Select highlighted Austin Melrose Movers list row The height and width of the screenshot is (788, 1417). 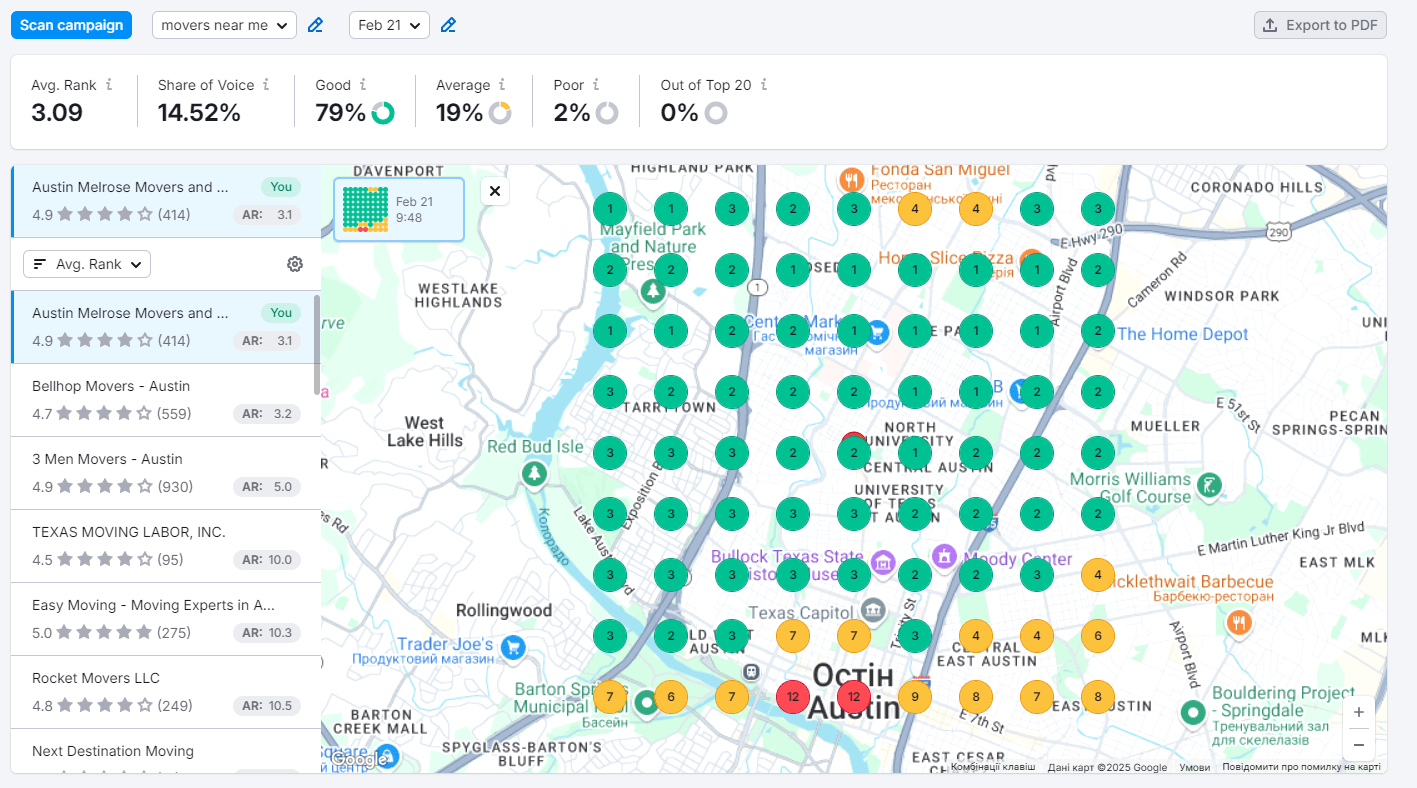[x=166, y=327]
